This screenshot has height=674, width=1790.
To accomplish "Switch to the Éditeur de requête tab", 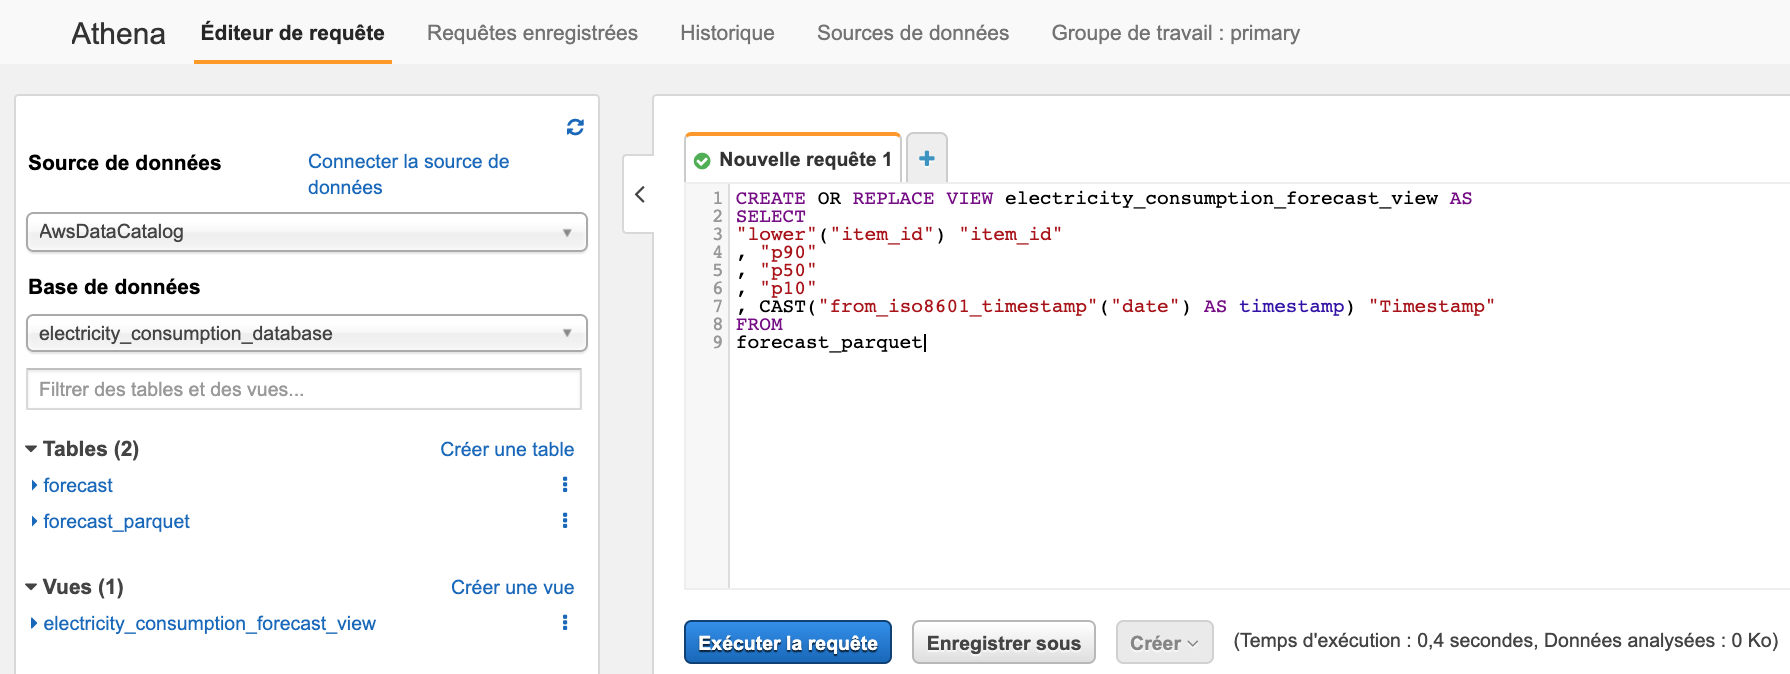I will click(x=292, y=33).
